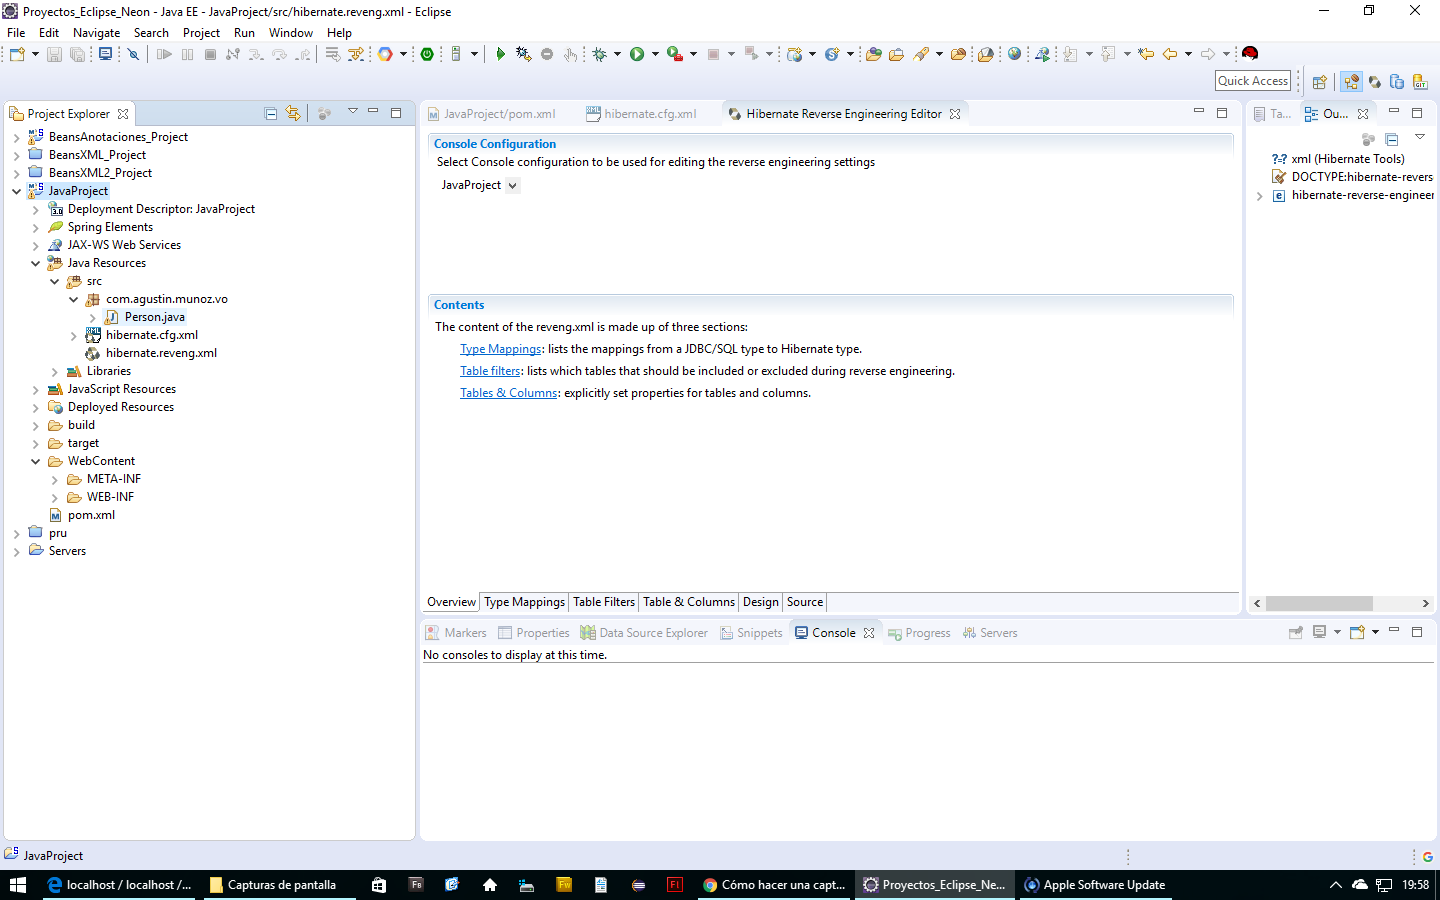Click the Open Console icon in Console view

coord(1358,632)
